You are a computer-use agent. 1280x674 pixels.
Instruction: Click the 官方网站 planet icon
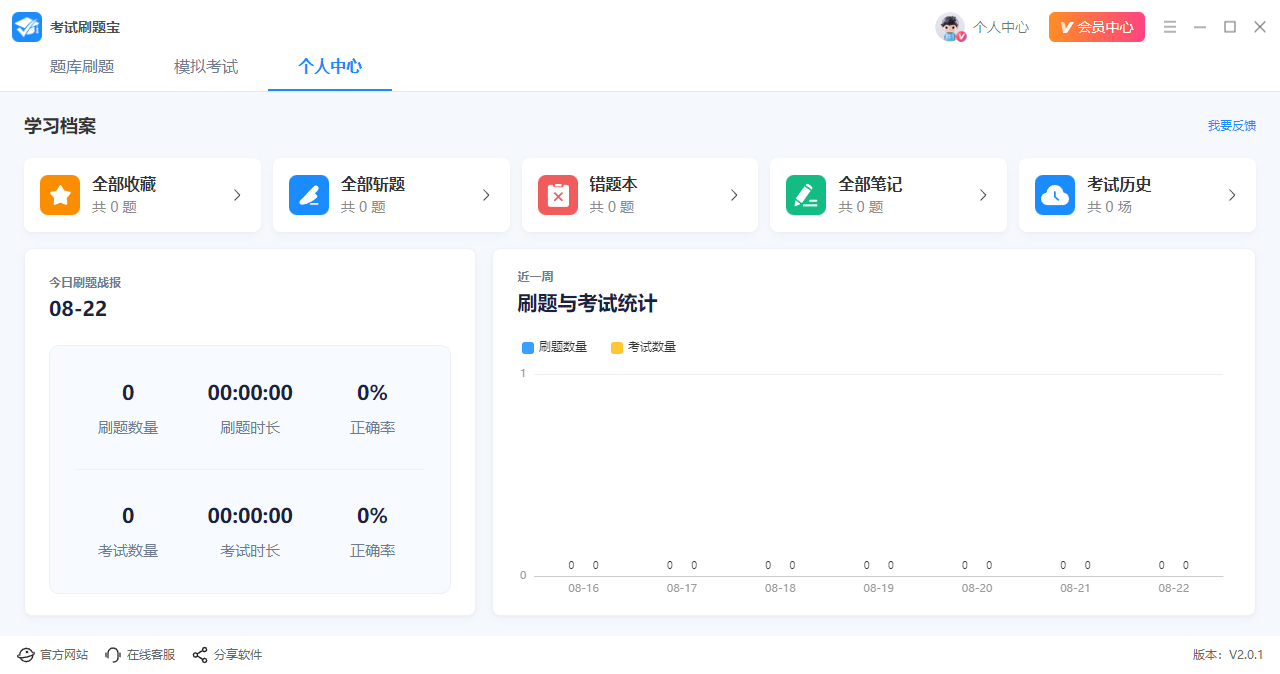click(x=26, y=655)
